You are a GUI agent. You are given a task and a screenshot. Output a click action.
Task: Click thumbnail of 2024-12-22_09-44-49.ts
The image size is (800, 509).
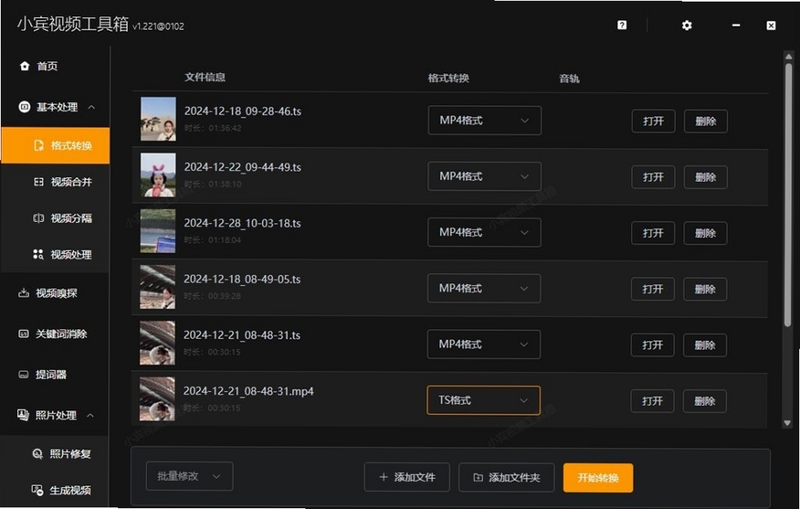158,175
